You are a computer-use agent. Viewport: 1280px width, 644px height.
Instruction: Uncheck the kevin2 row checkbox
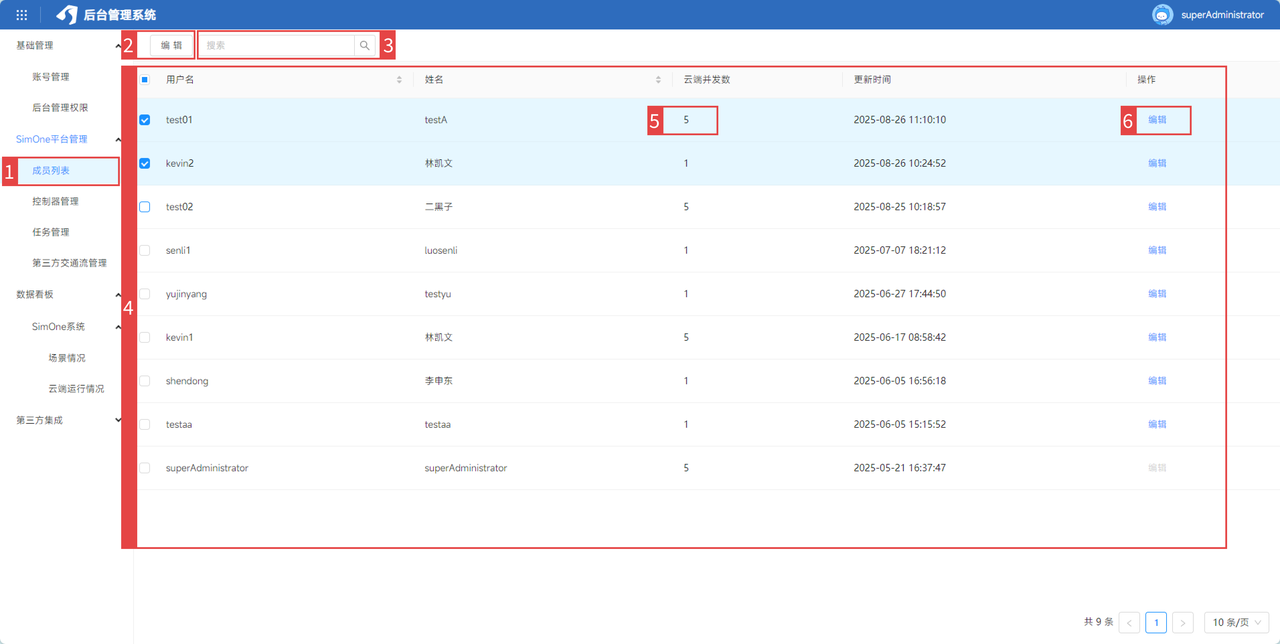145,163
